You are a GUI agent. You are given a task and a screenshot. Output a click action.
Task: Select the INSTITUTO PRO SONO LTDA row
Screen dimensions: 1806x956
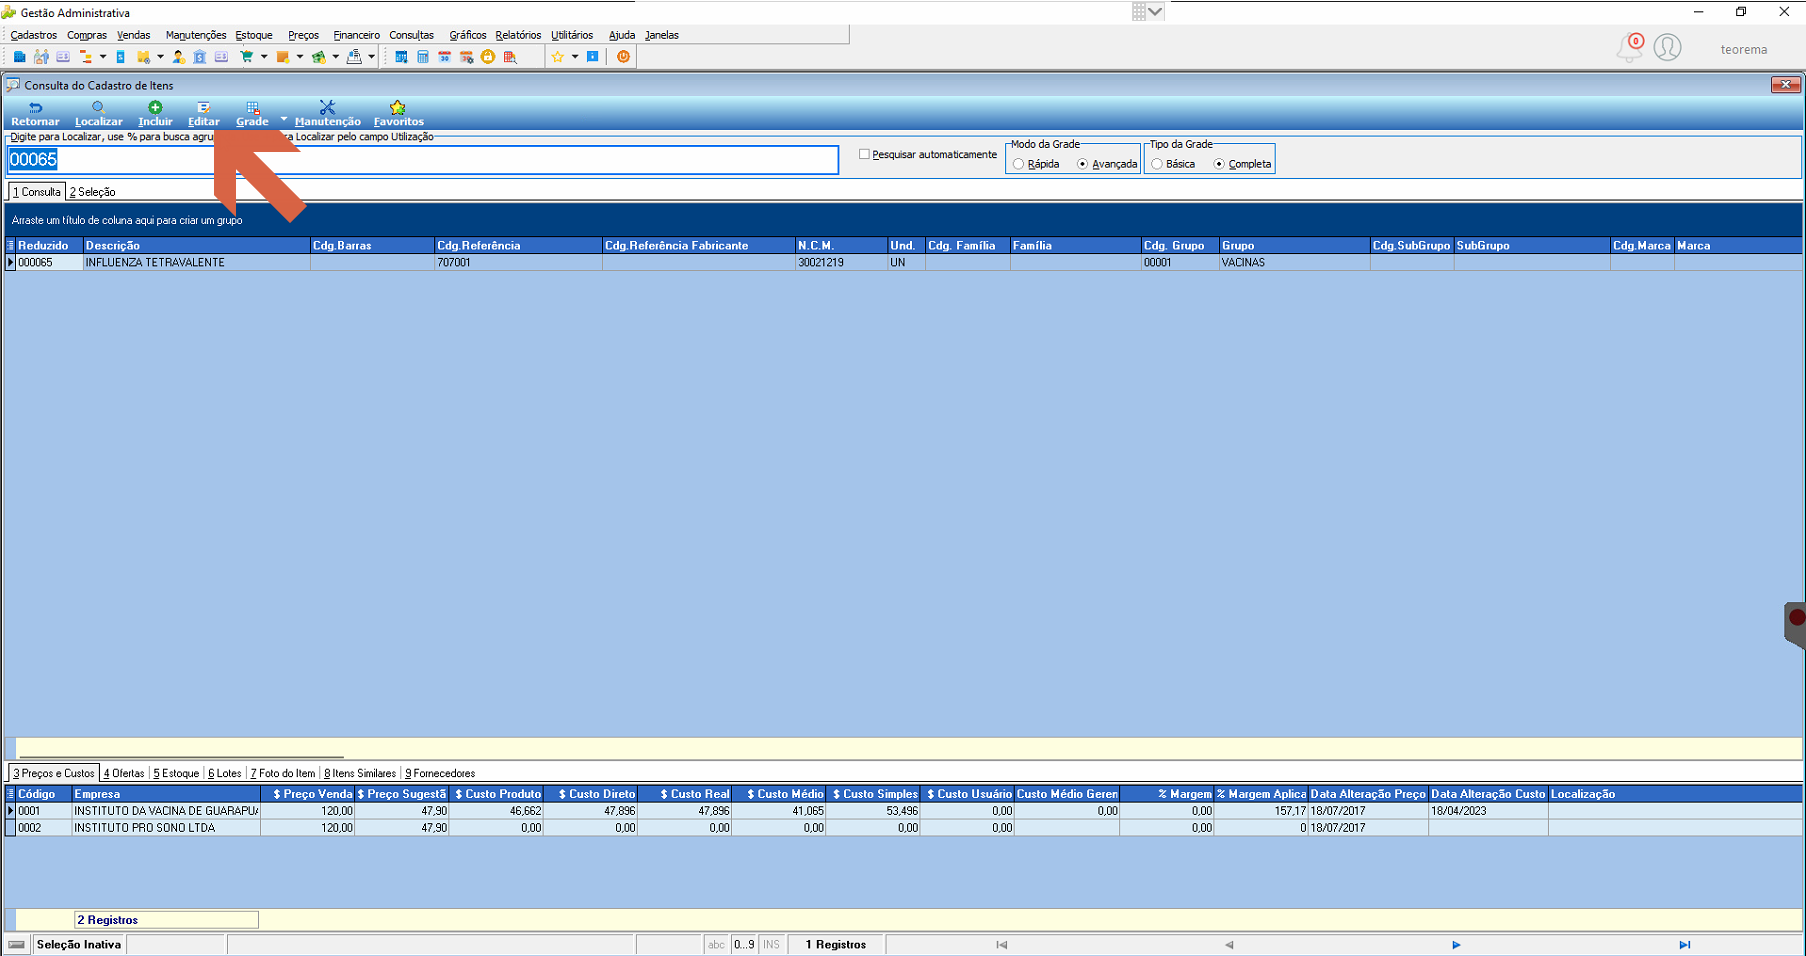click(x=904, y=828)
